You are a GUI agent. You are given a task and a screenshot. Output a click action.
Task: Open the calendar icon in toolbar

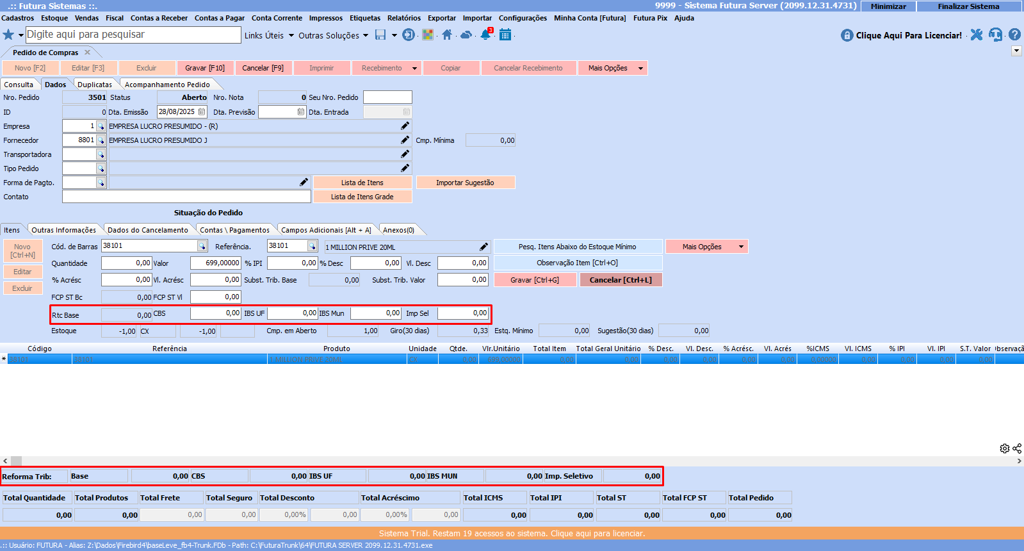pos(505,35)
